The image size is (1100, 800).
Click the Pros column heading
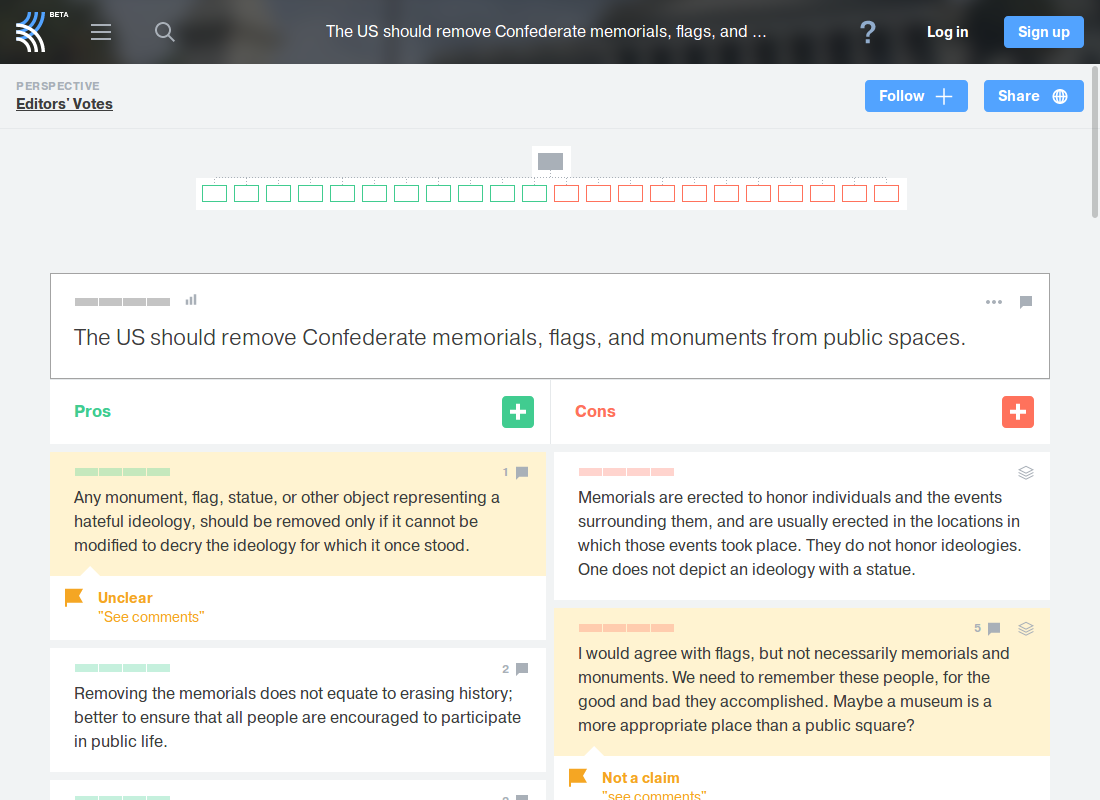(93, 411)
